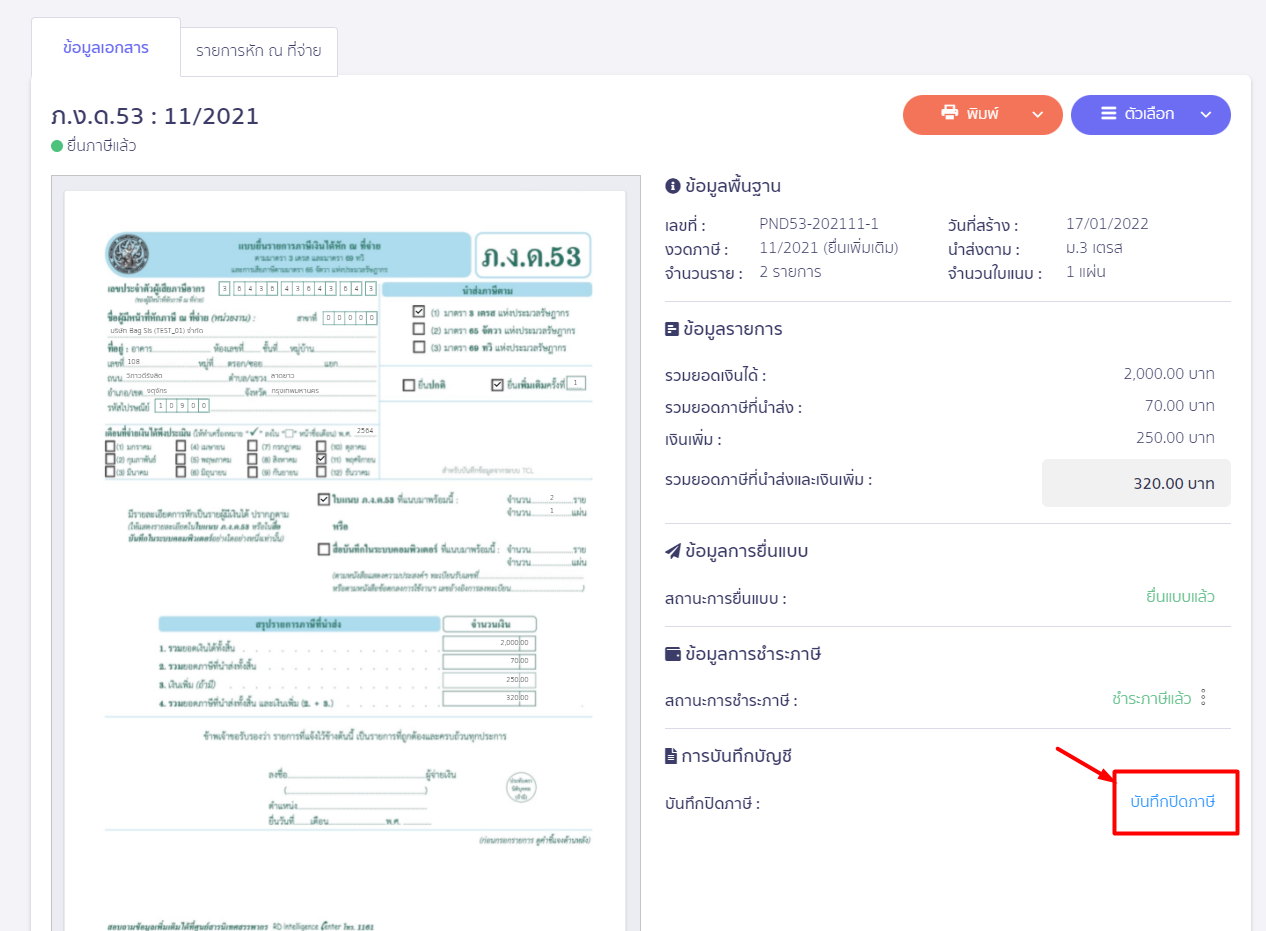Click the info icon beside ข้อมูลพื้นฐาน
Screen dimensions: 1266x931
[672, 186]
